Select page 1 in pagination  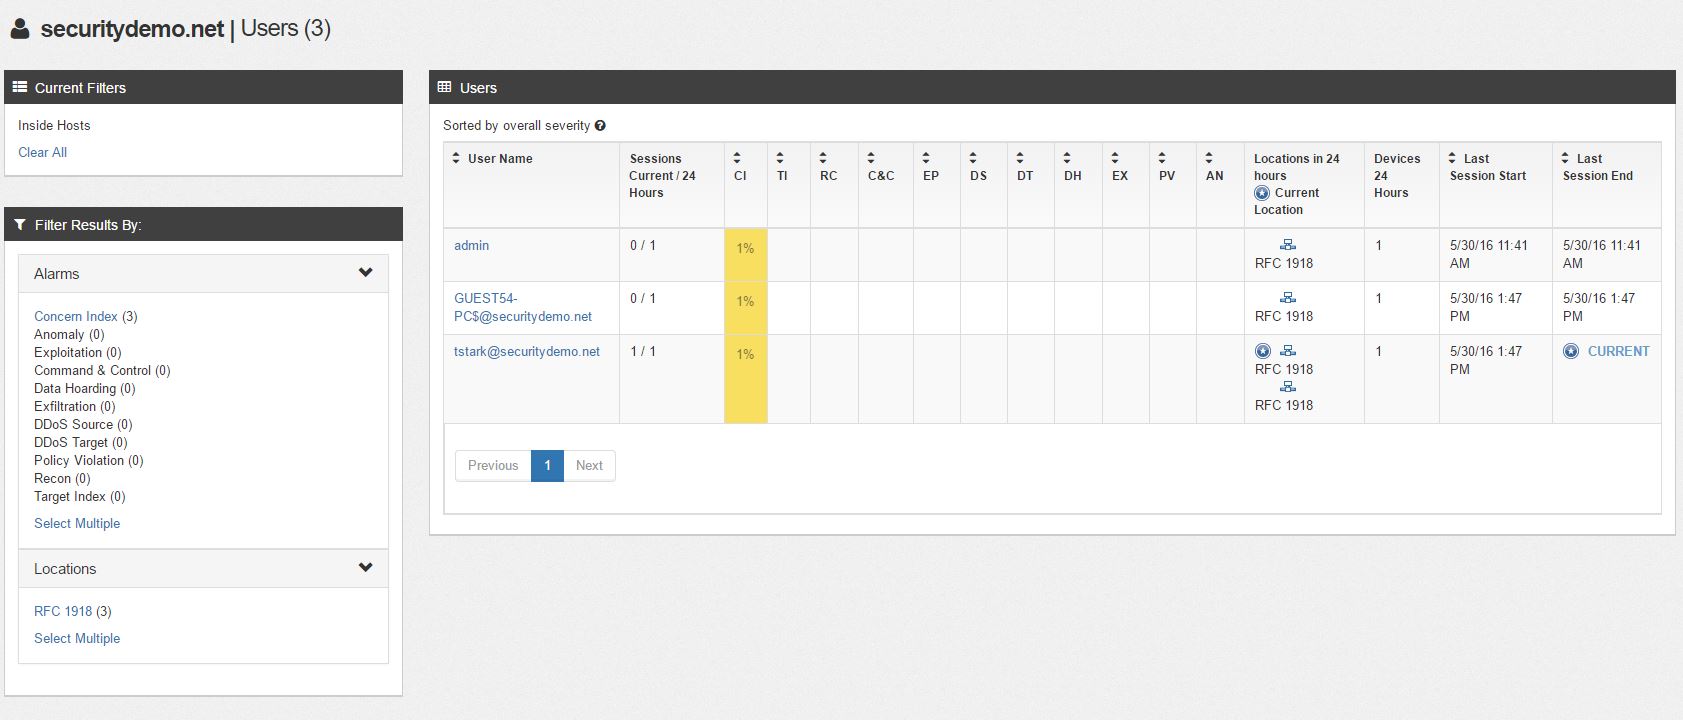coord(547,466)
